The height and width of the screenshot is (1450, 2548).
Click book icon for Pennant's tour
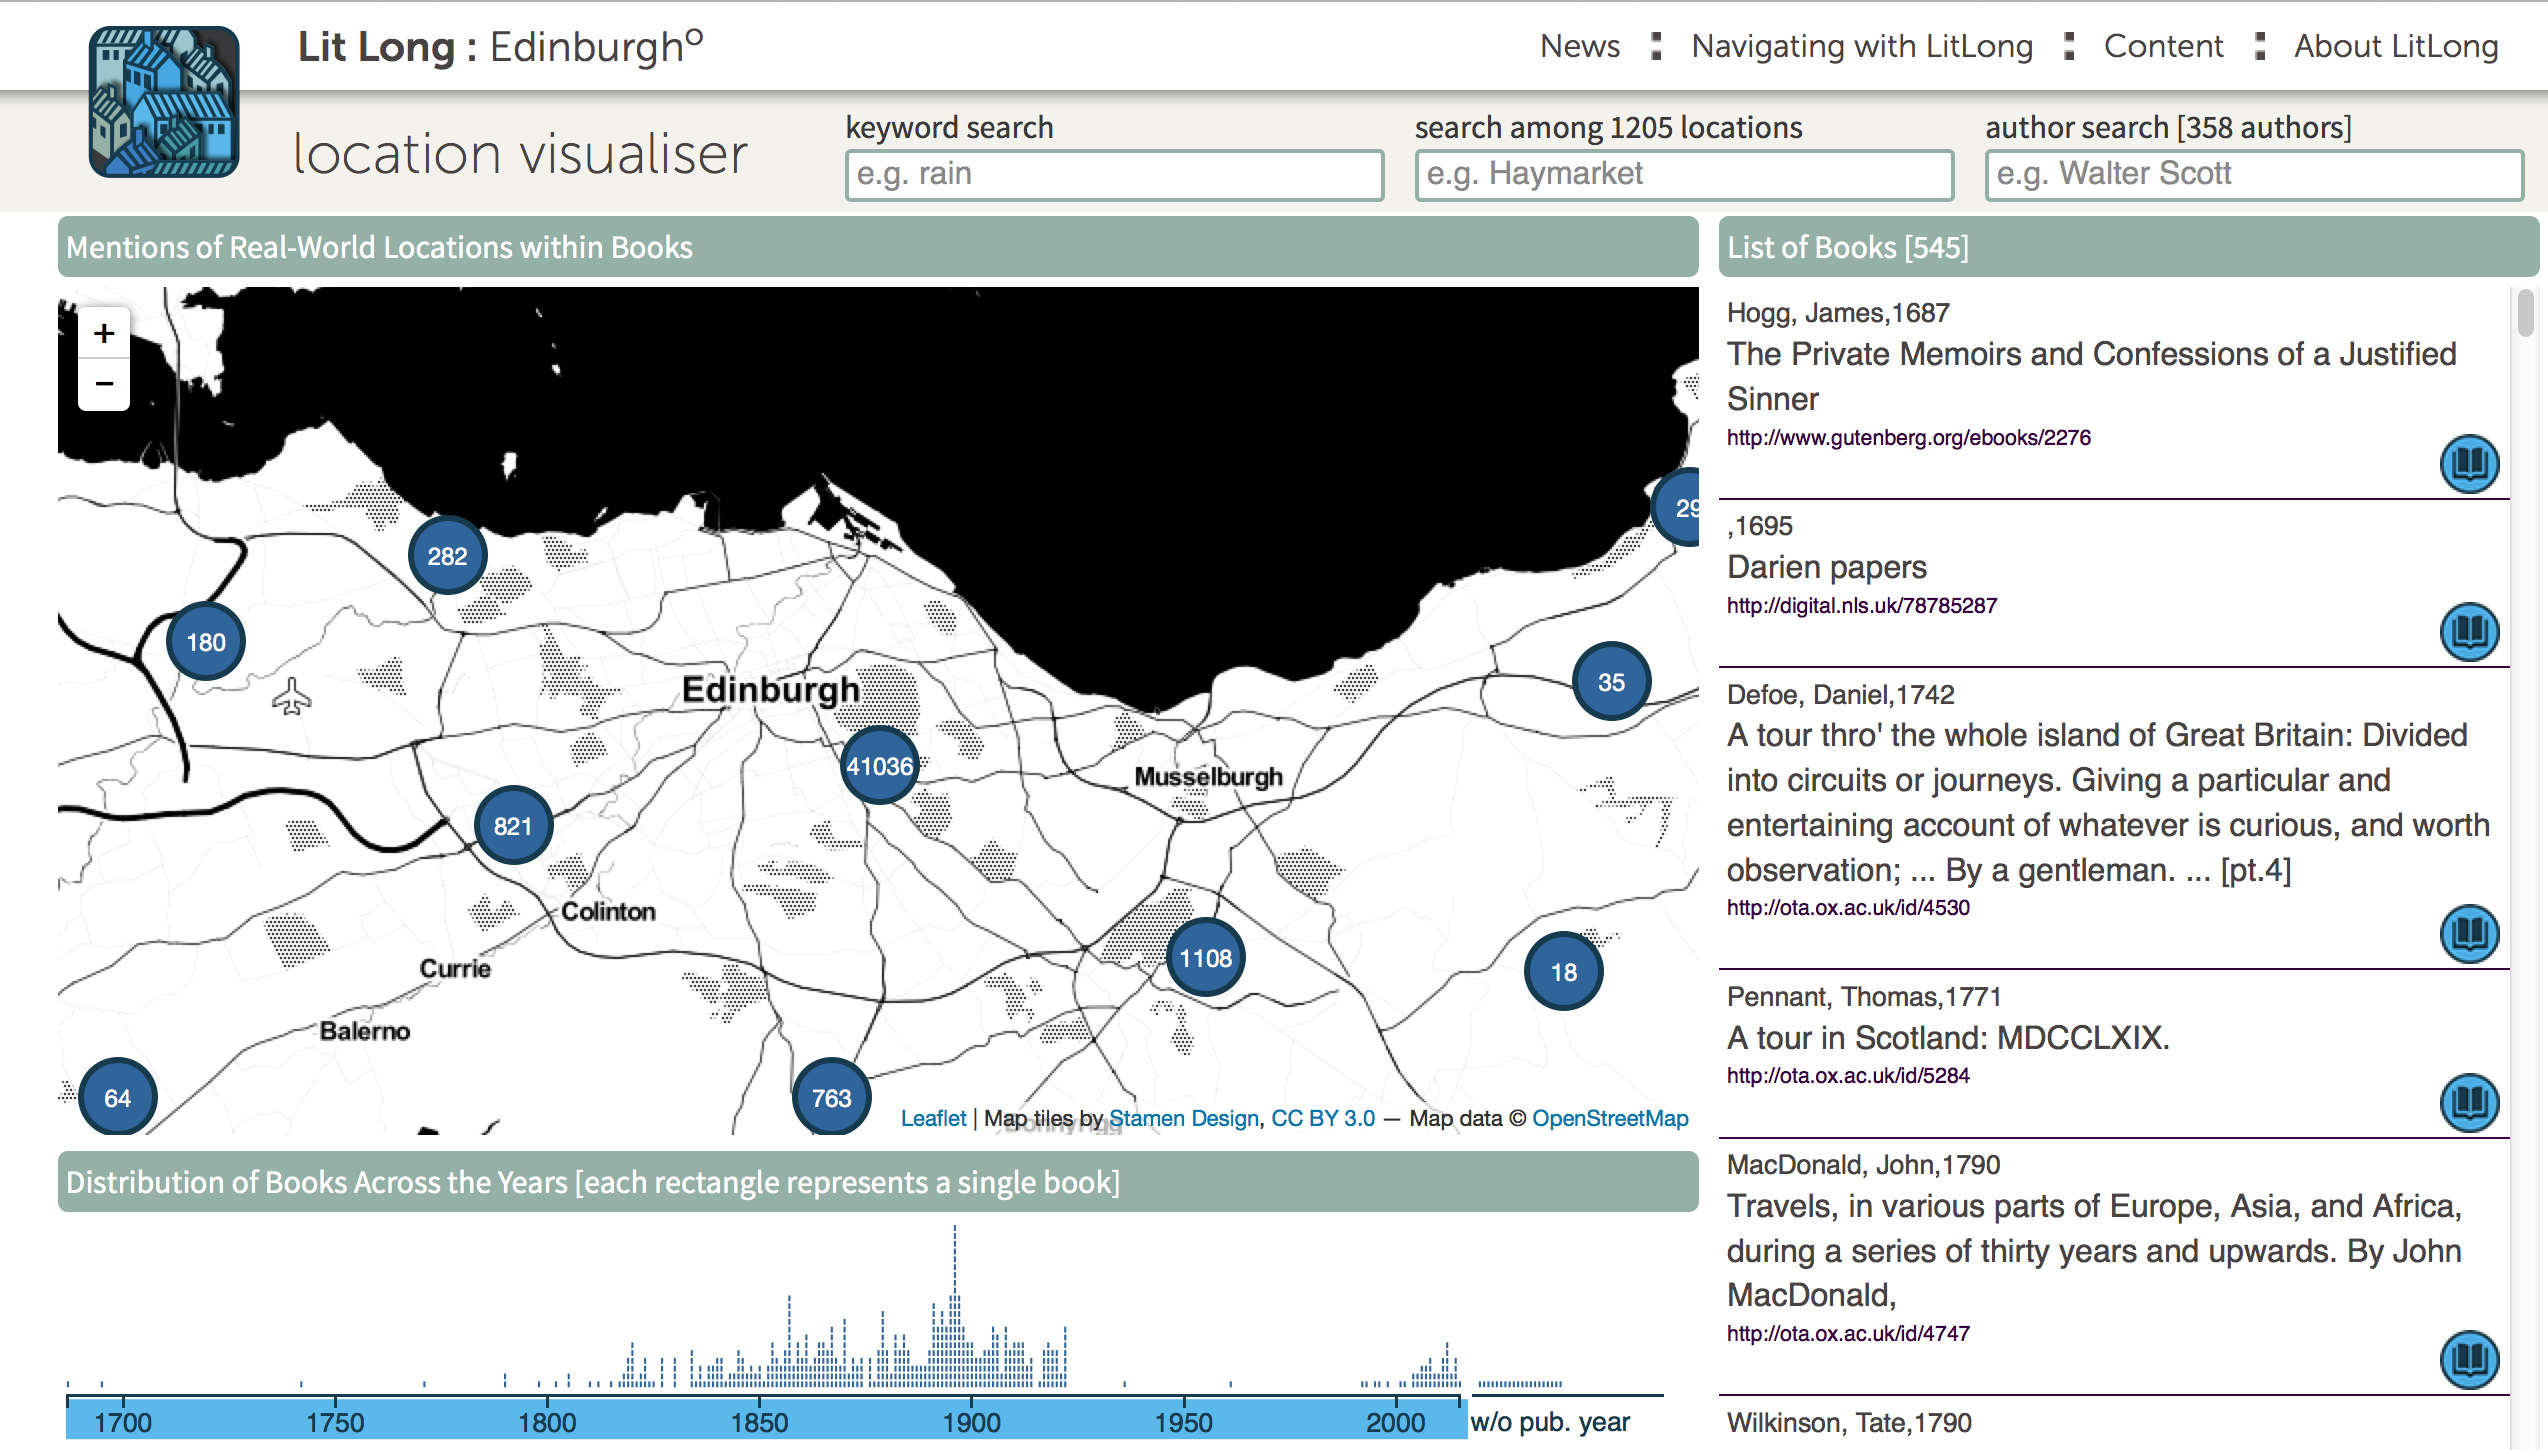coord(2468,1102)
